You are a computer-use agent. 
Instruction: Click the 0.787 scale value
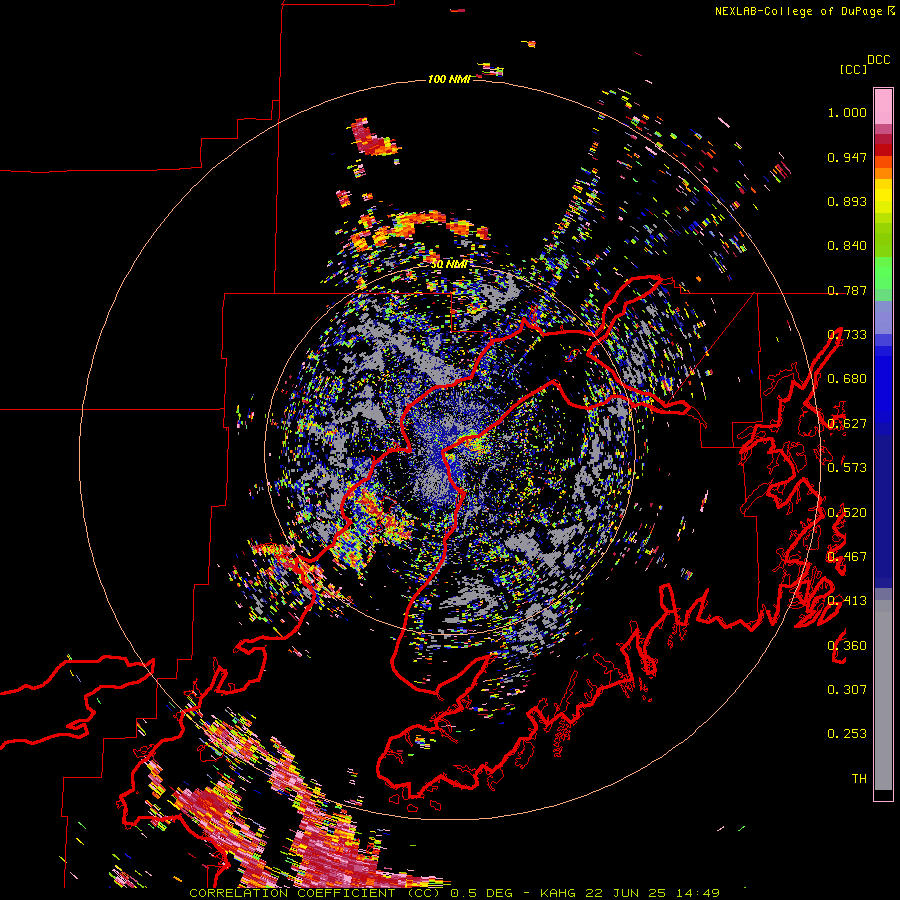click(x=847, y=290)
